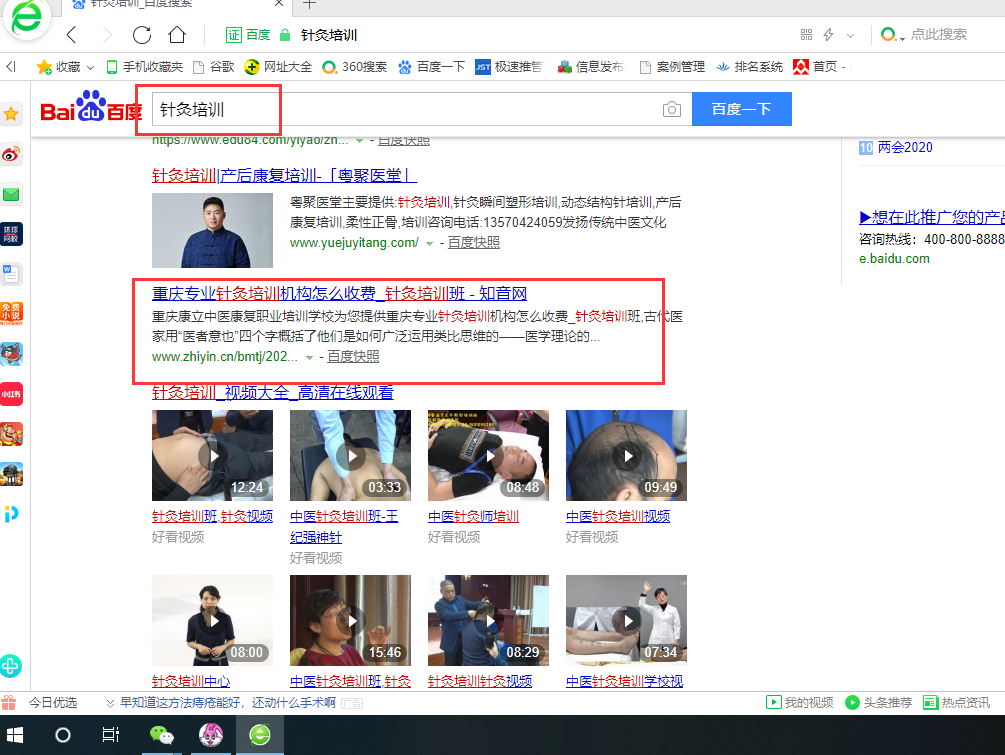The height and width of the screenshot is (755, 1005).
Task: Open the 360搜索 bookmark
Action: click(x=354, y=67)
